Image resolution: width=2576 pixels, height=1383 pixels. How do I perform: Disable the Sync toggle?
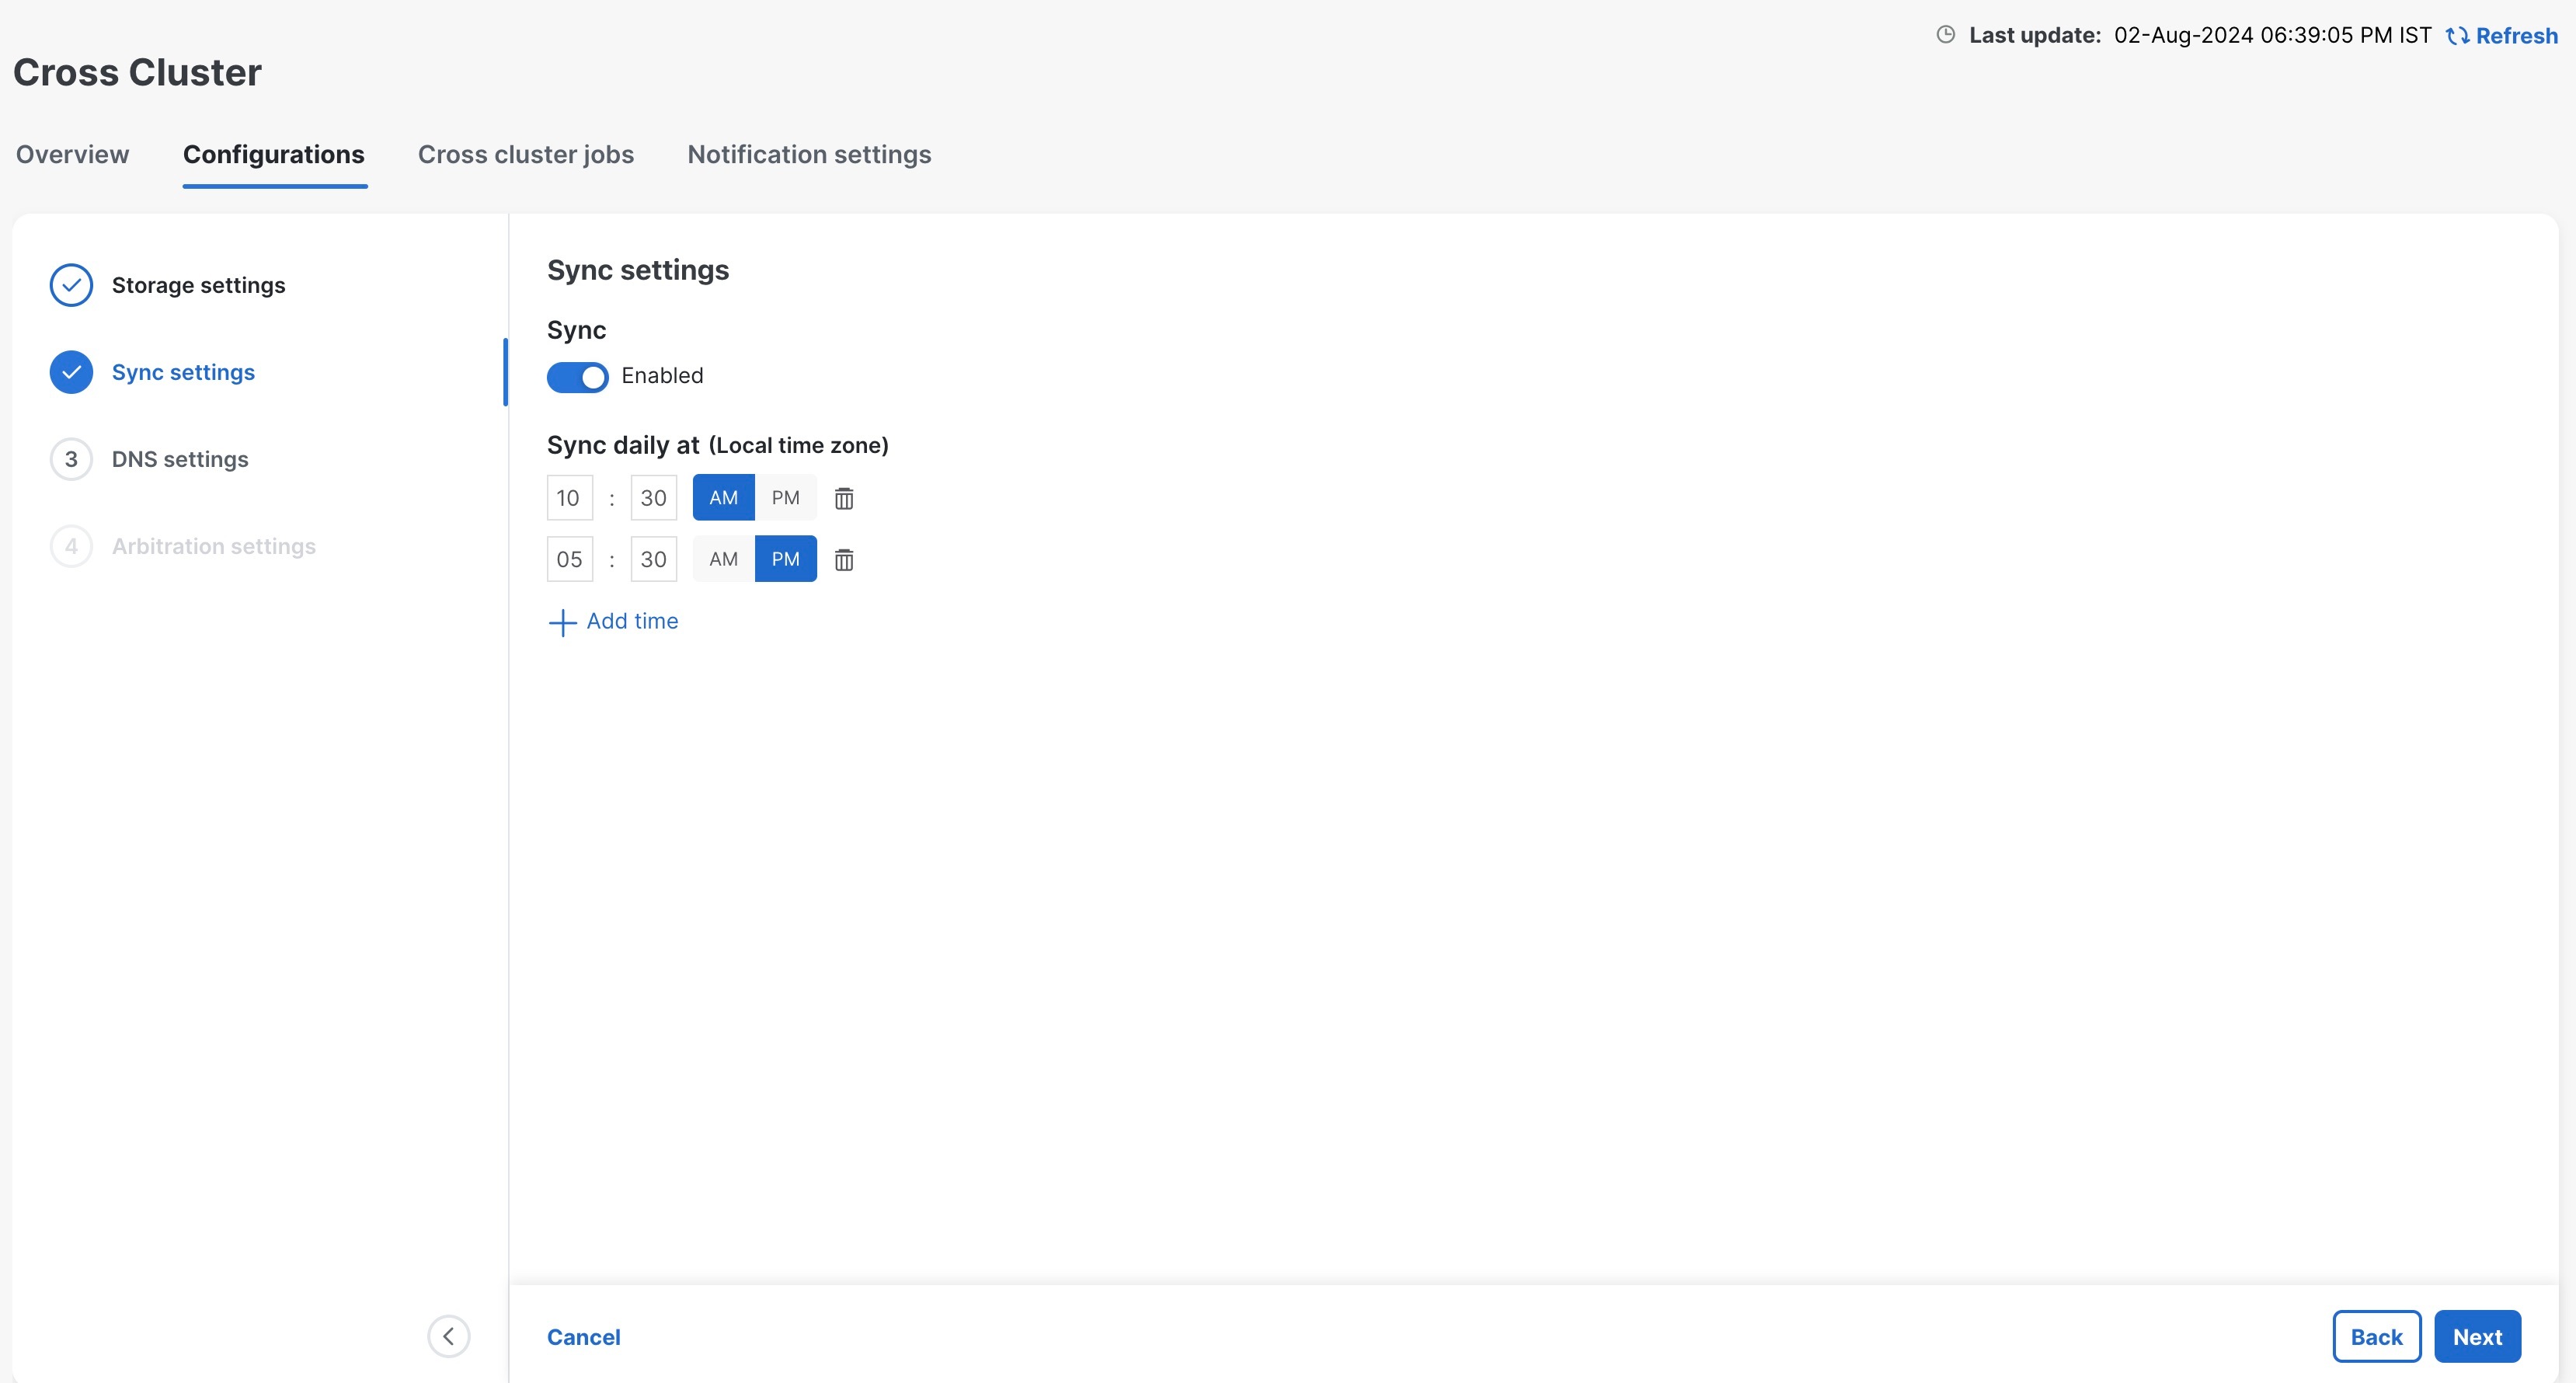pos(577,376)
